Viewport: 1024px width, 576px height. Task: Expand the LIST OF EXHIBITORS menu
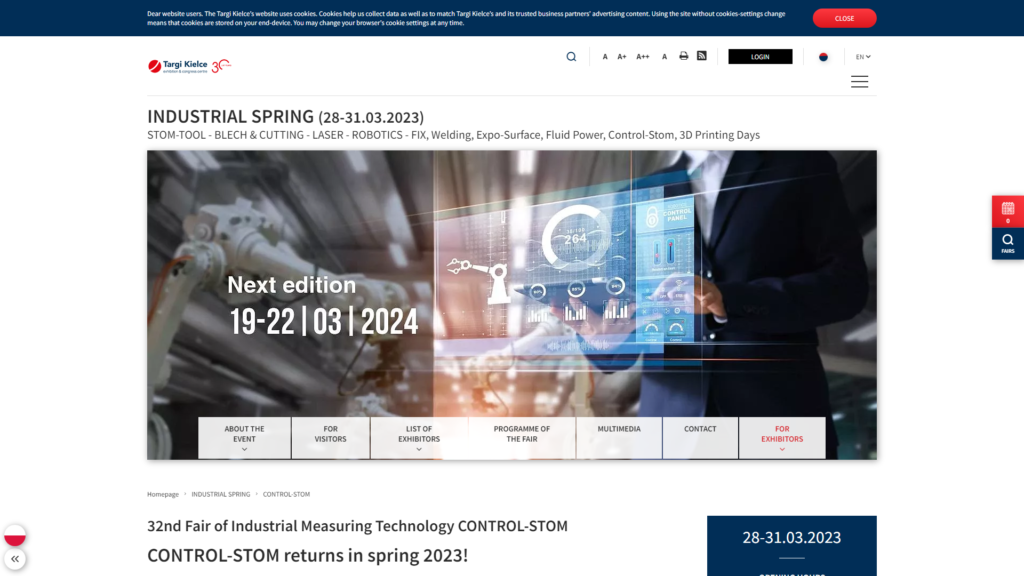[419, 438]
